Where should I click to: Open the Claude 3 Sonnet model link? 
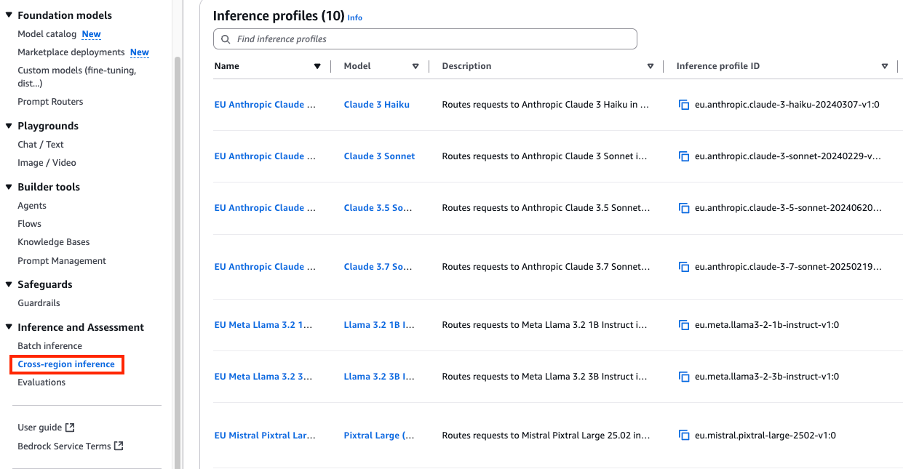click(379, 156)
